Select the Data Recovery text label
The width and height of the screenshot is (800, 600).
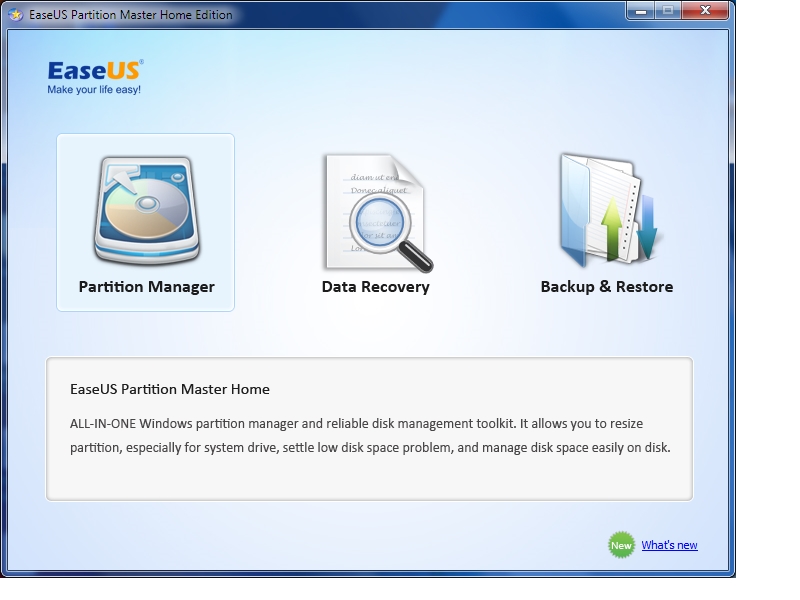375,287
